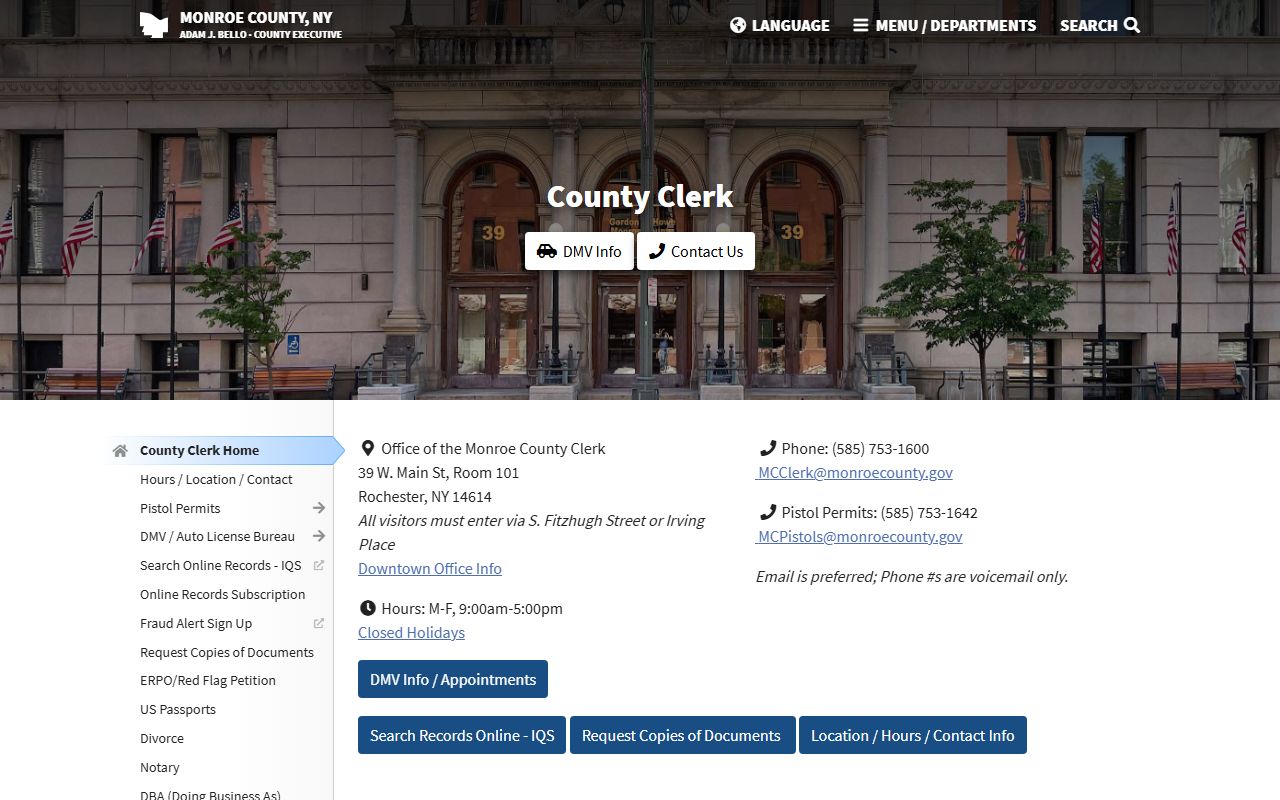The image size is (1280, 800).
Task: Open Pistol Permits sidebar item
Action: point(180,508)
